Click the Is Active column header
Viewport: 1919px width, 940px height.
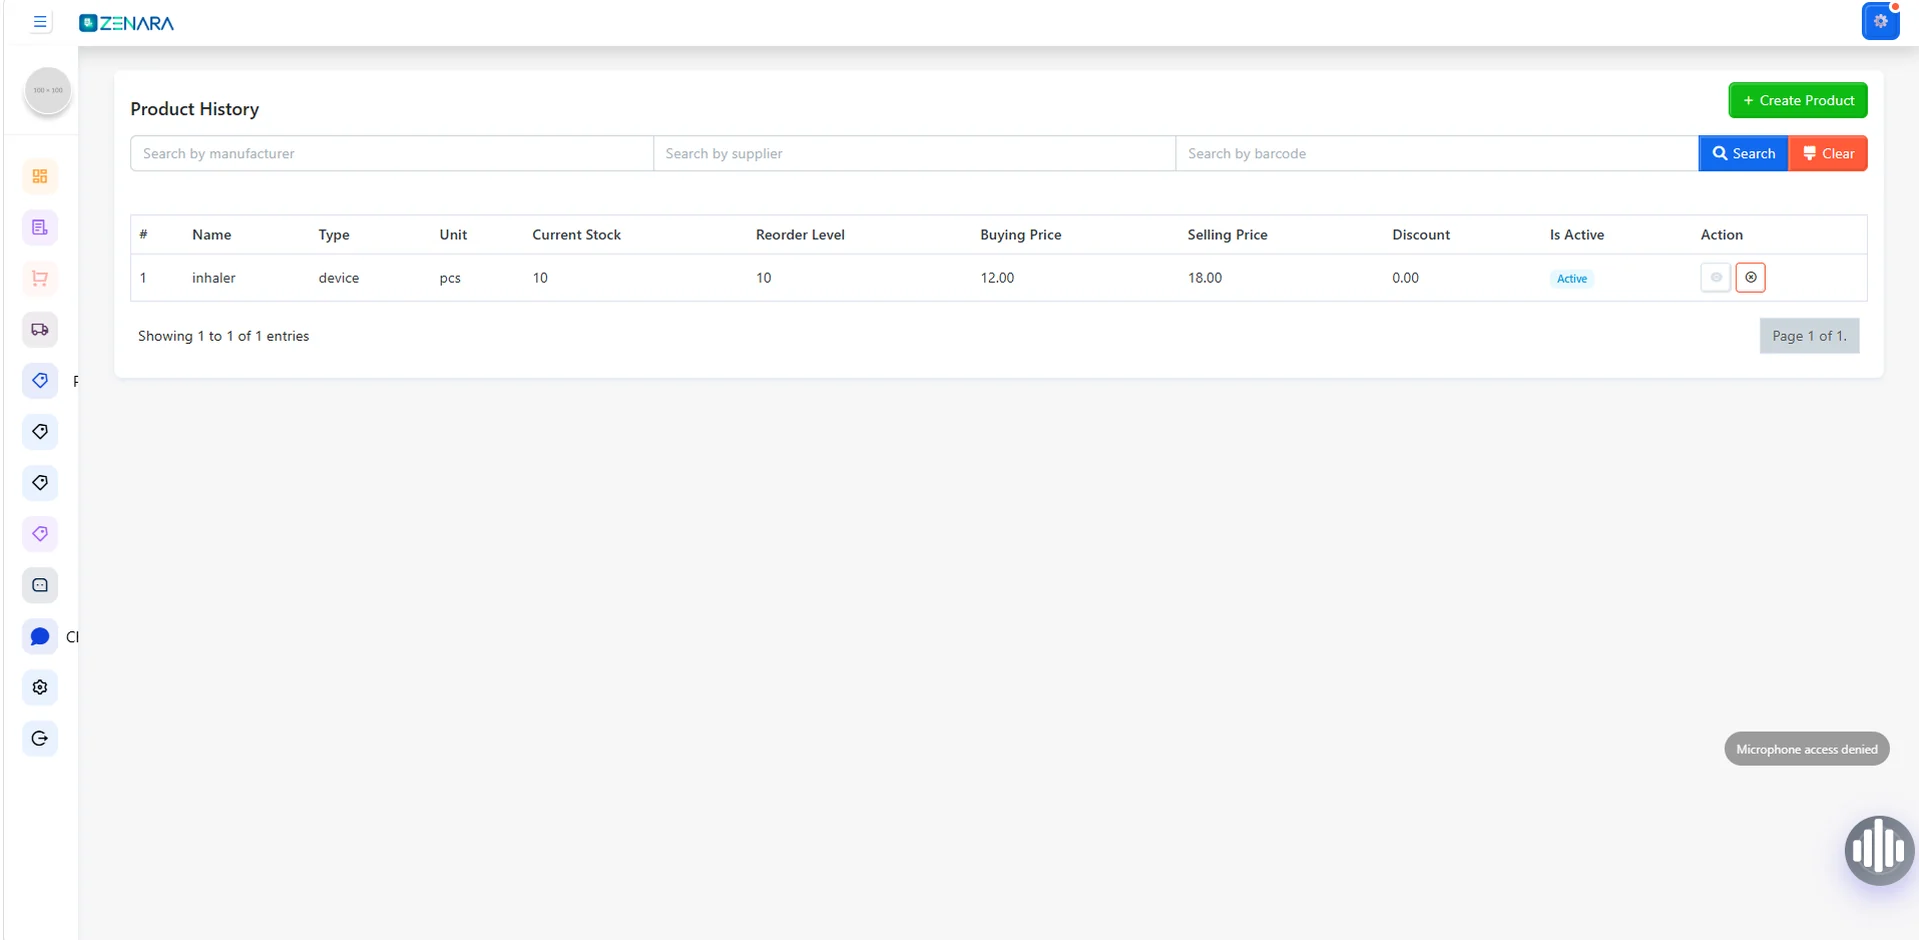click(1576, 235)
